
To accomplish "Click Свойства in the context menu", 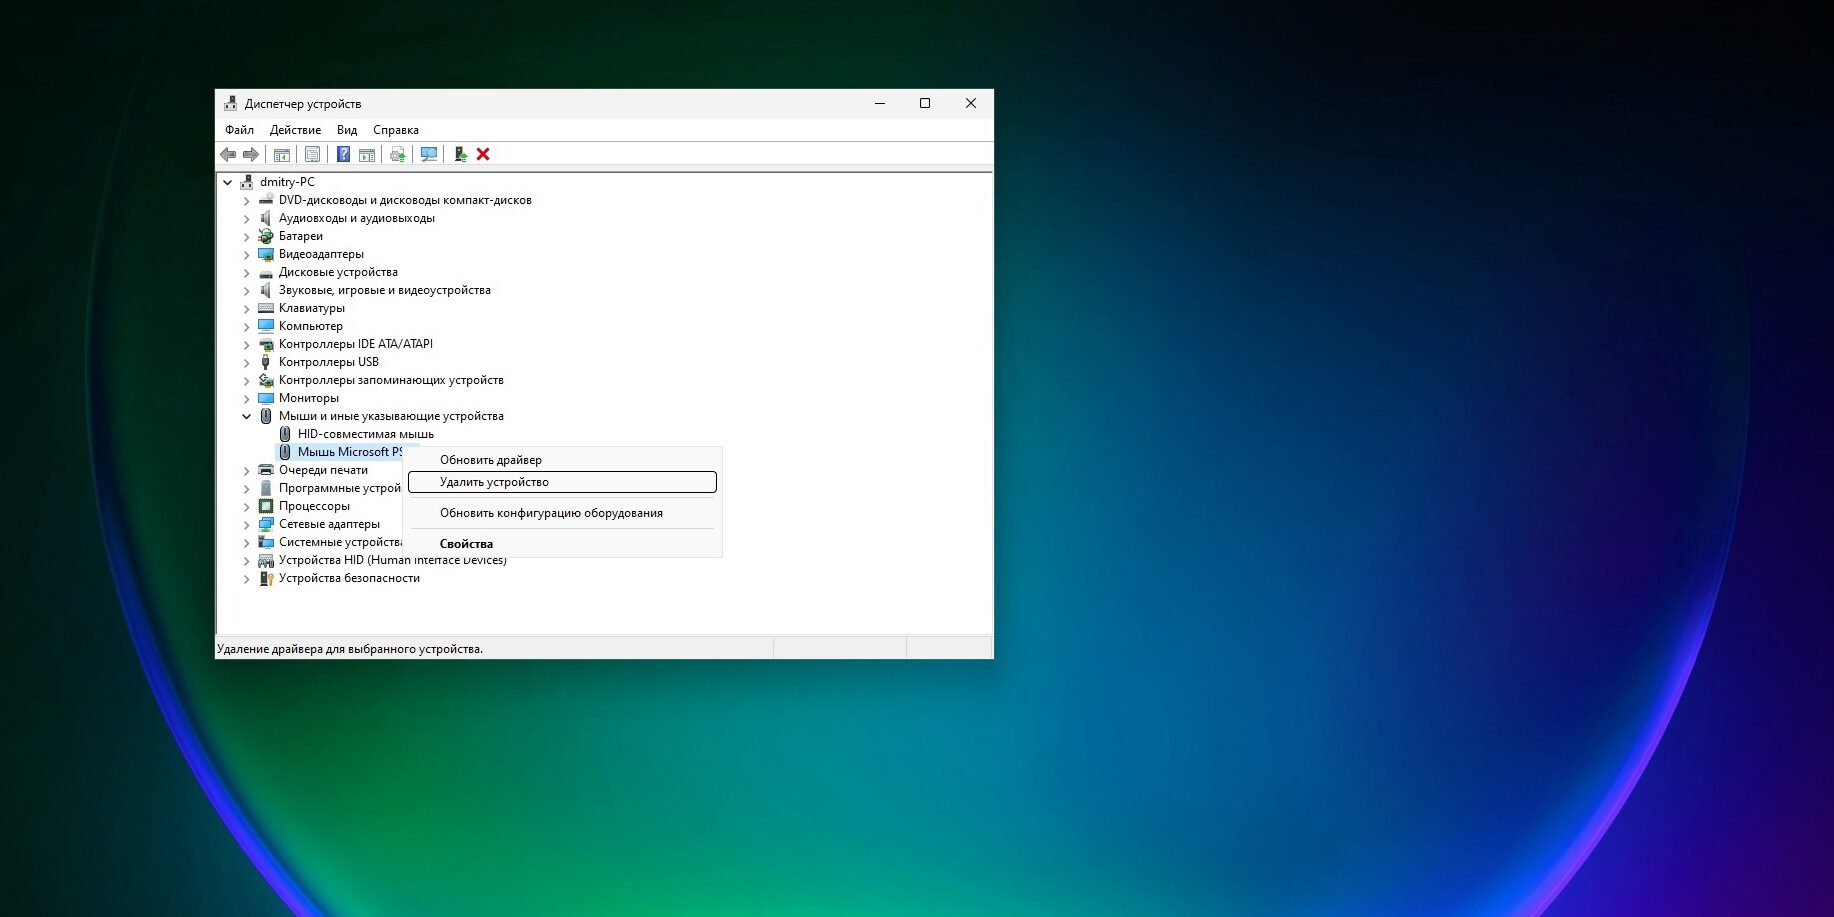I will point(466,544).
